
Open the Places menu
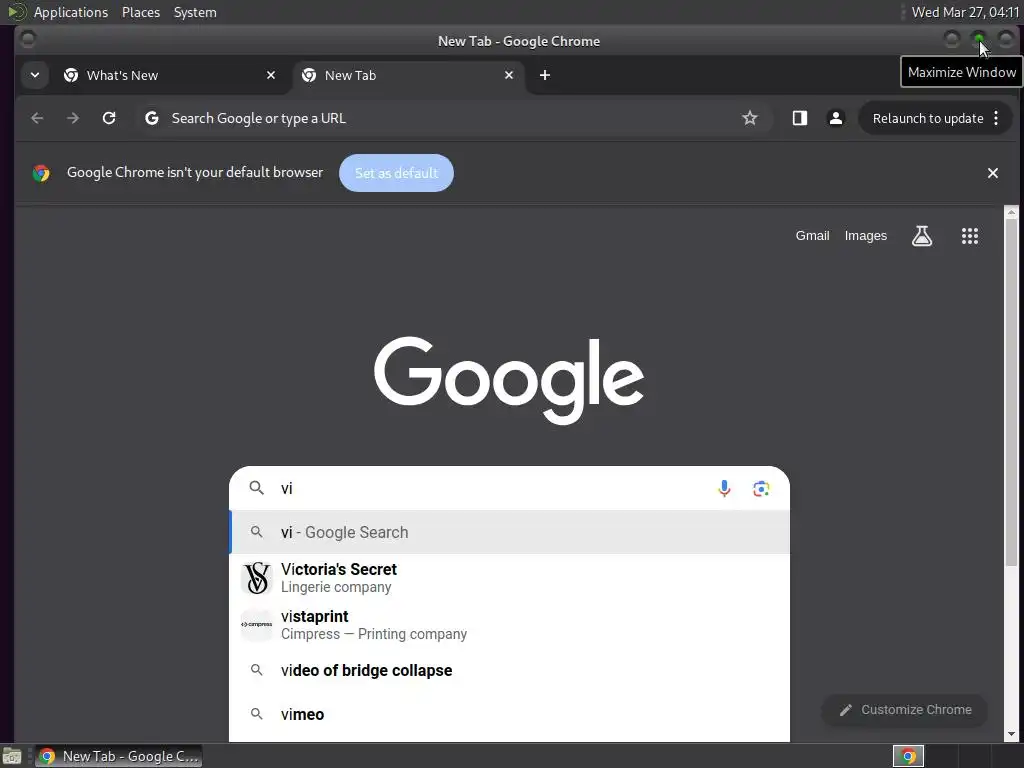141,12
